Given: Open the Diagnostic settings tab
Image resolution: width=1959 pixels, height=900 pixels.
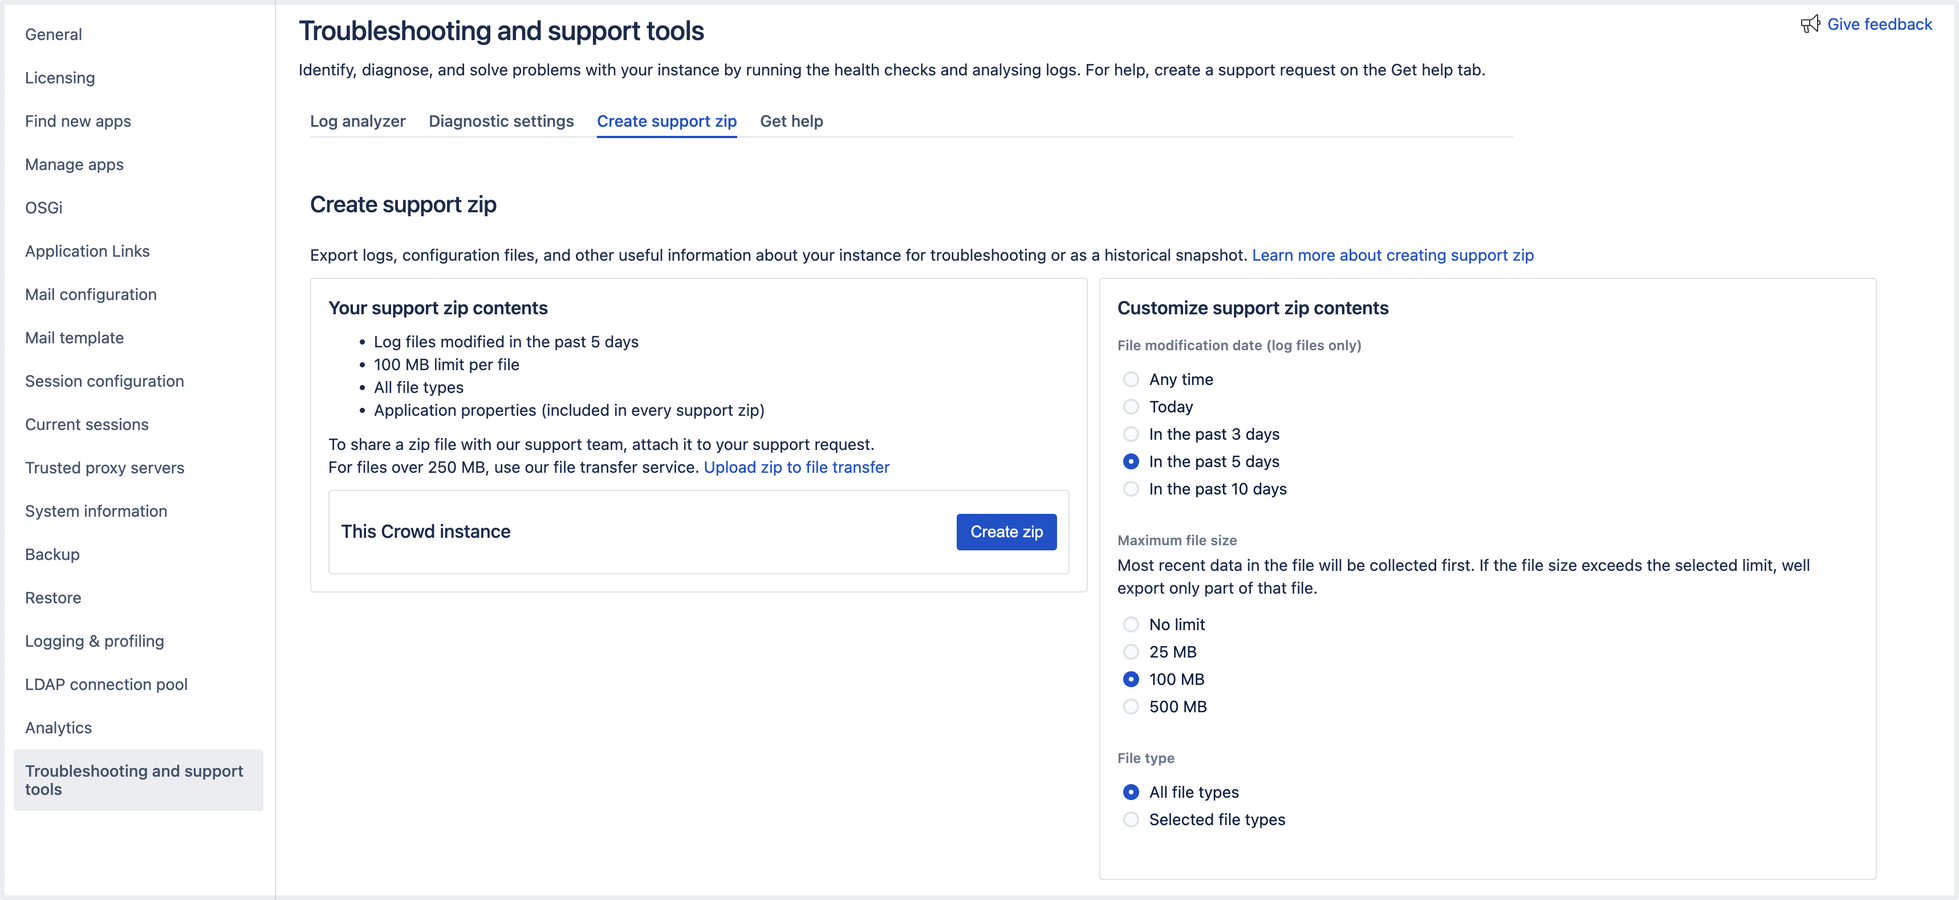Looking at the screenshot, I should click(x=501, y=121).
